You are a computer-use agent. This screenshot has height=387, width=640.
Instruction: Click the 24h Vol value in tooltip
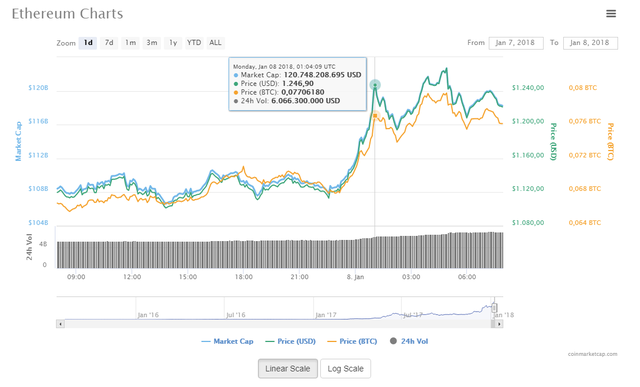[x=306, y=101]
